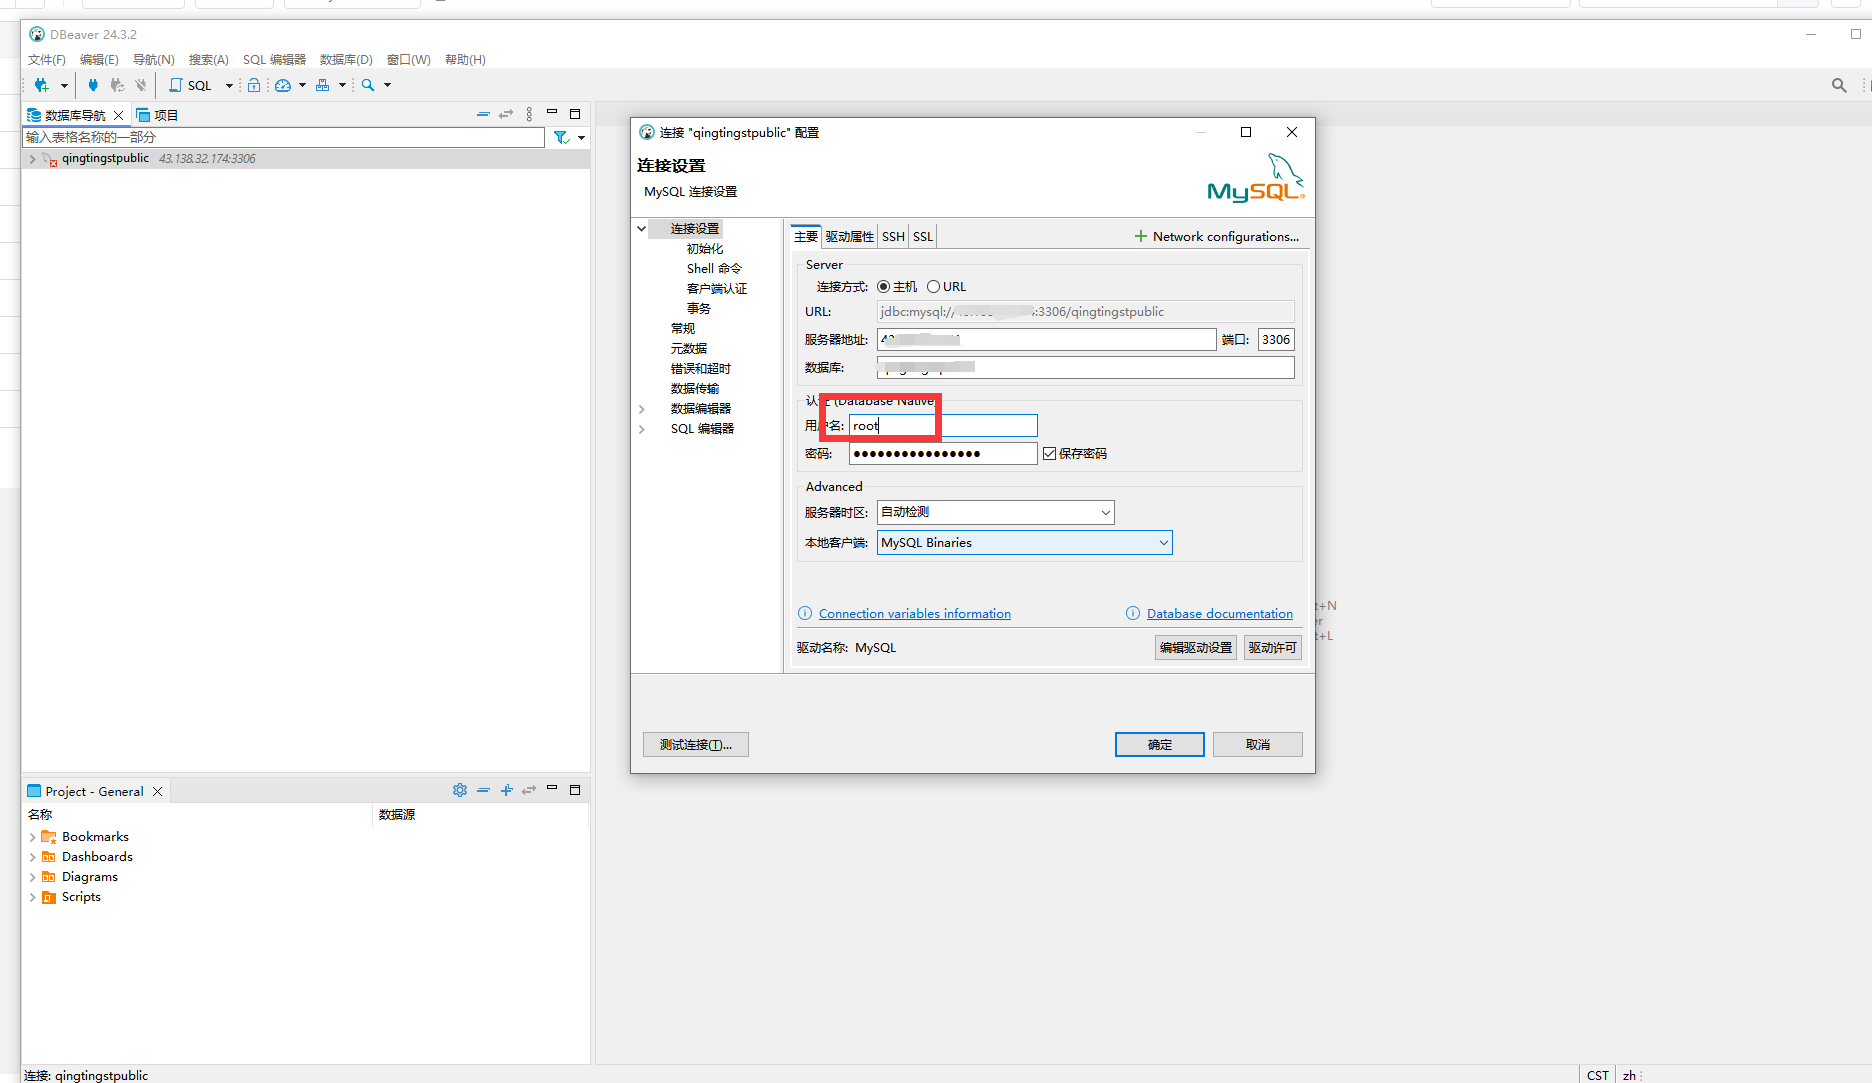Select the URL connection radio button
The image size is (1872, 1083).
tap(933, 287)
